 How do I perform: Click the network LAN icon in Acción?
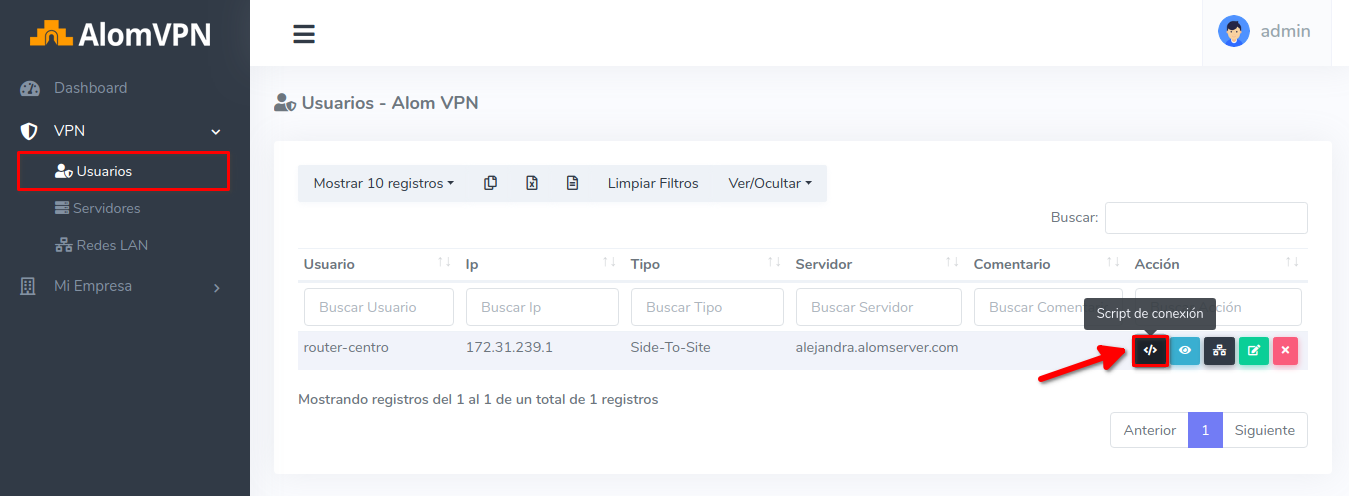click(x=1219, y=351)
